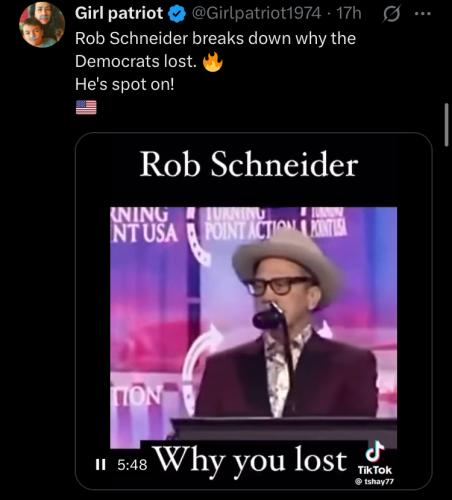Image resolution: width=452 pixels, height=500 pixels.
Task: Click the Girl patriot display name
Action: coord(119,13)
